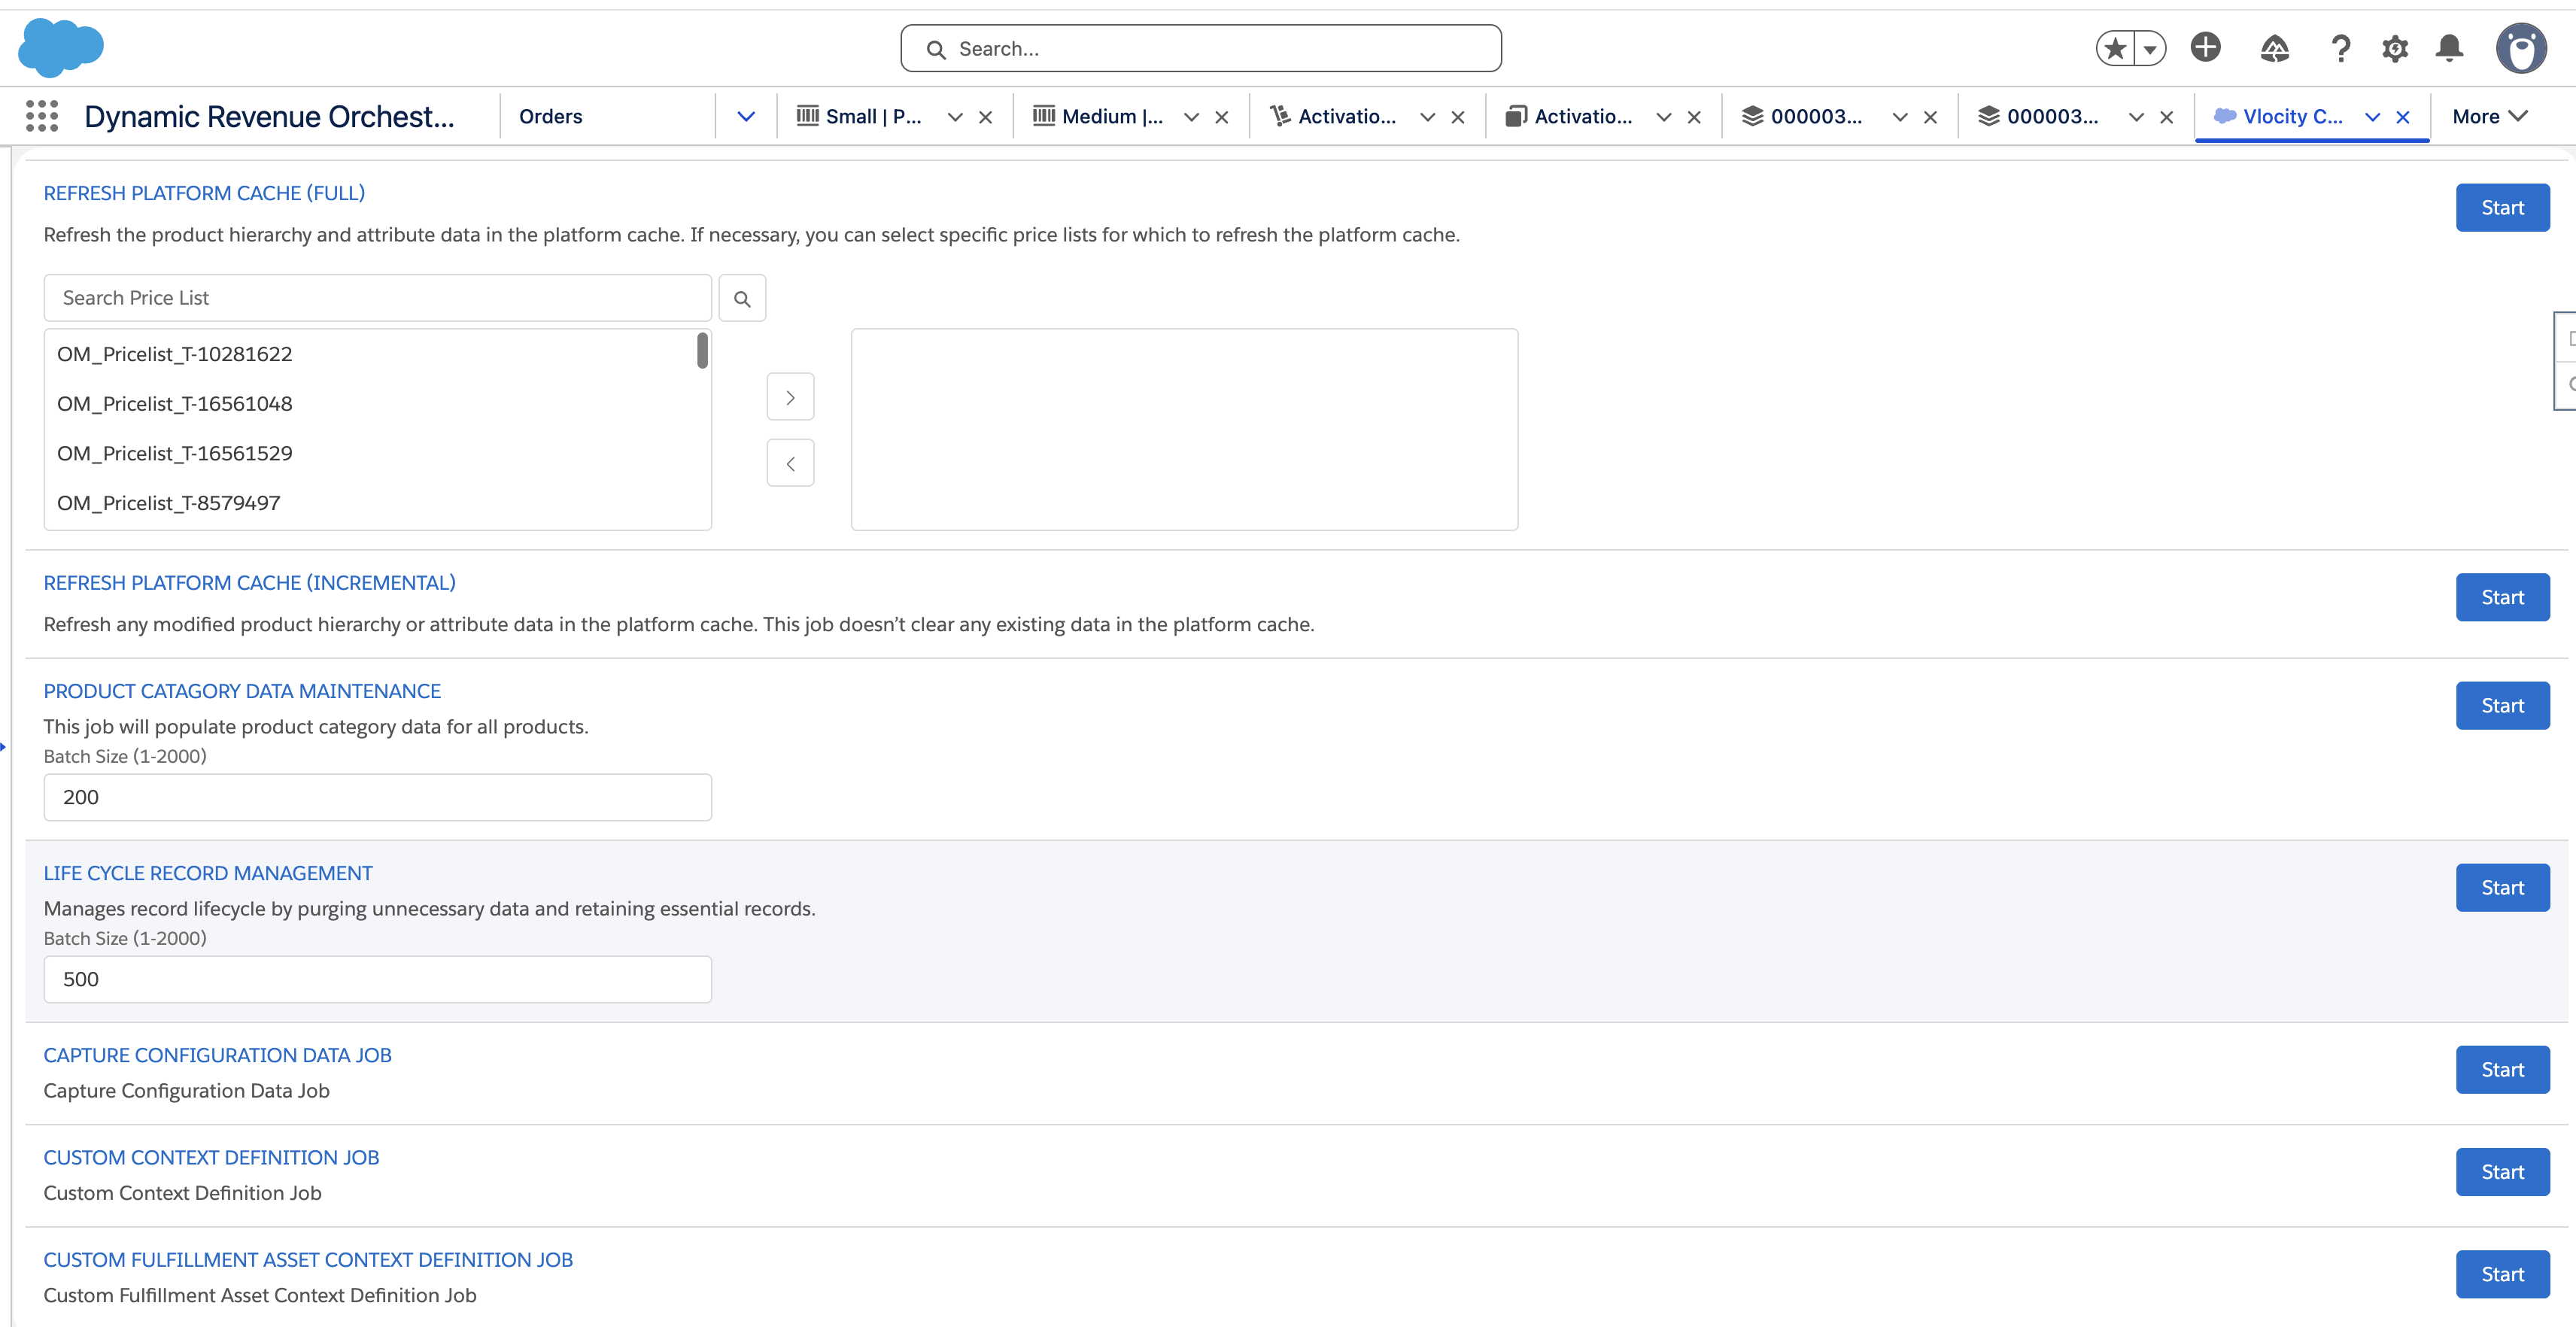Close the second Activatio... tab
Image resolution: width=2576 pixels, height=1327 pixels.
click(1693, 117)
